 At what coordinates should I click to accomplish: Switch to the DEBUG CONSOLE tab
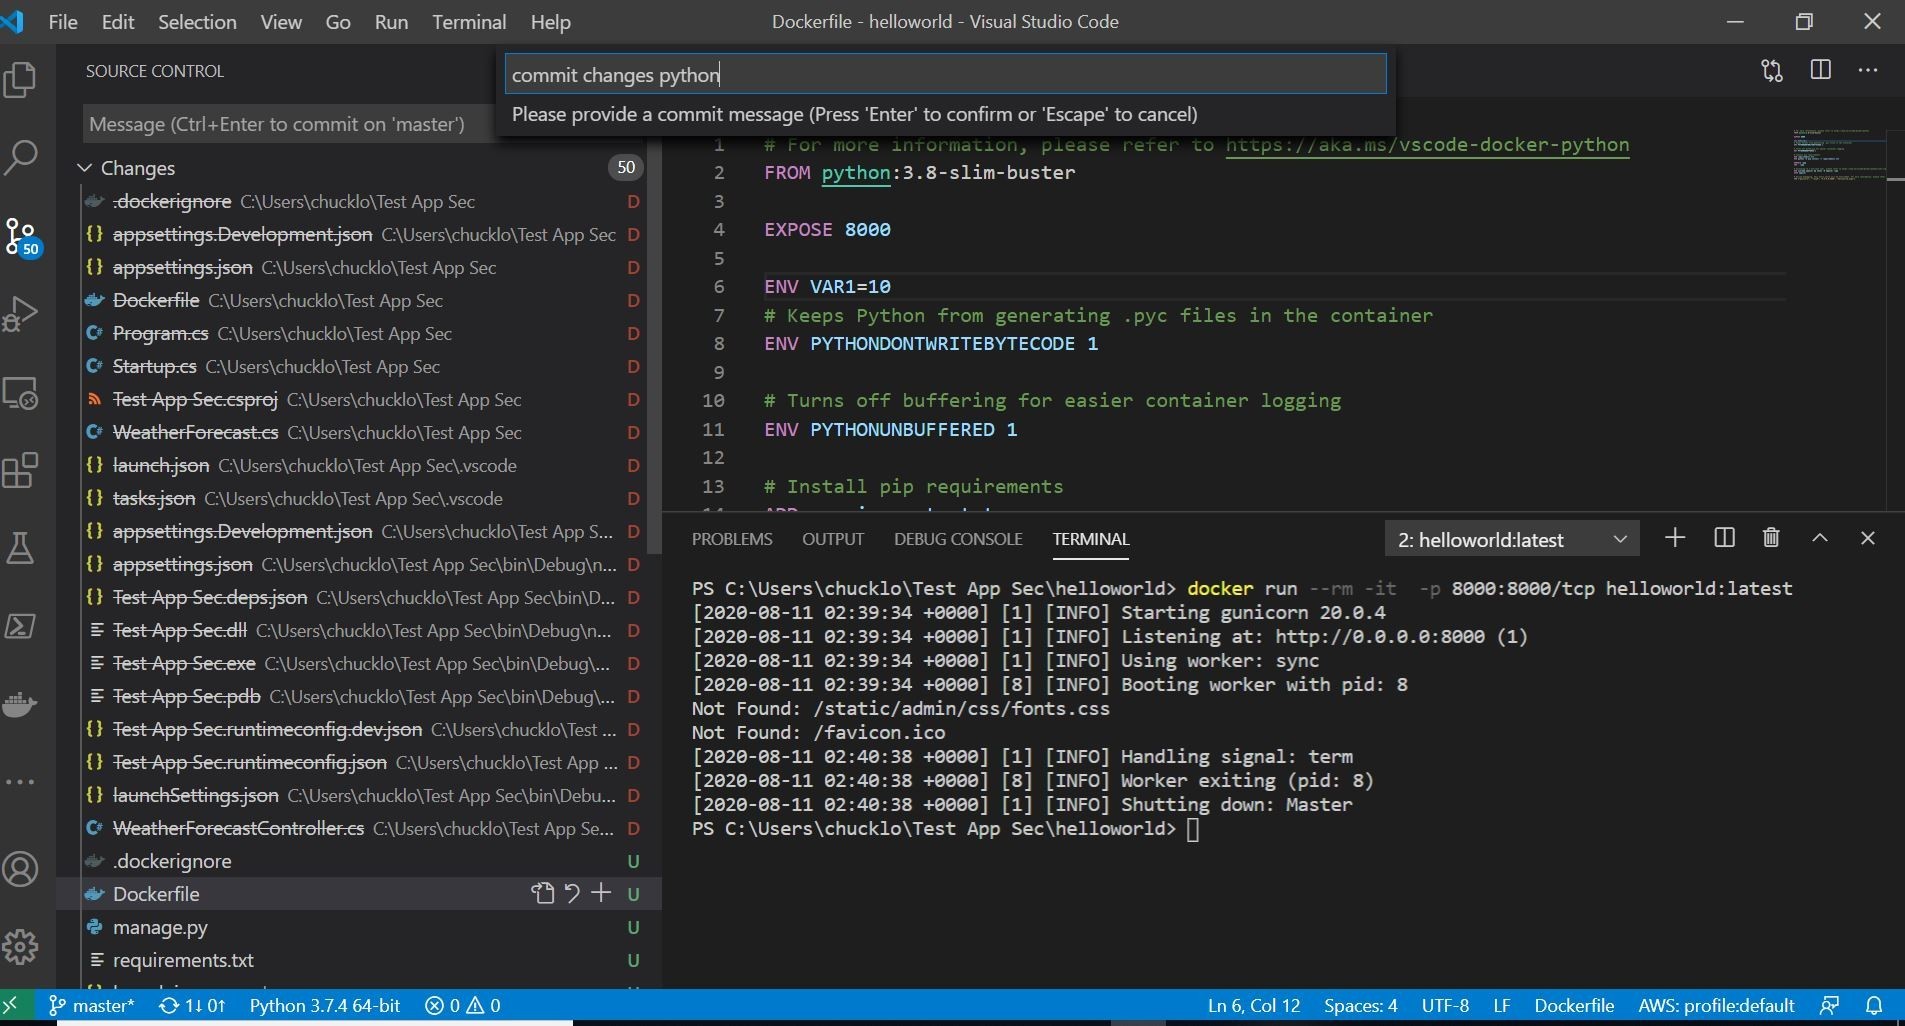pos(958,539)
